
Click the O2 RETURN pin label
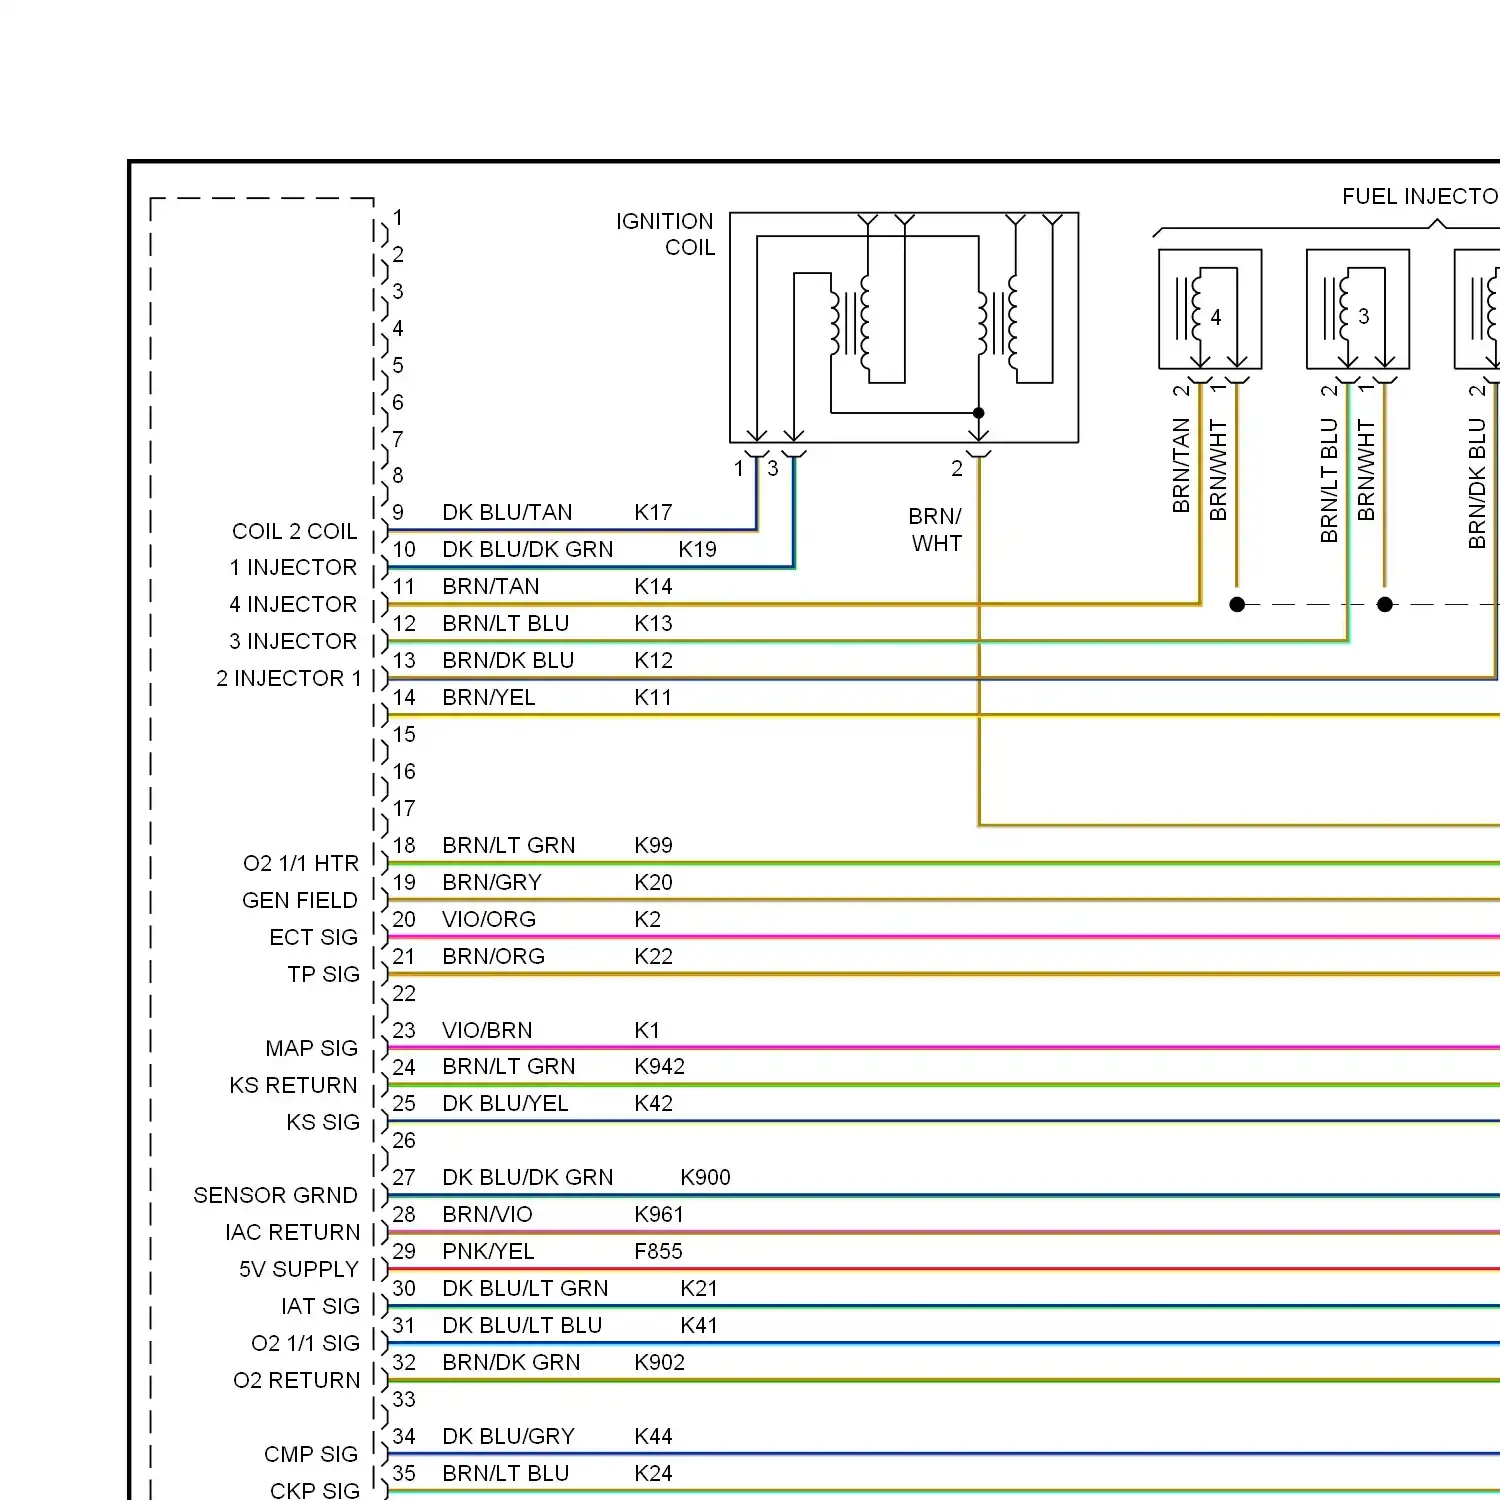click(x=297, y=1380)
